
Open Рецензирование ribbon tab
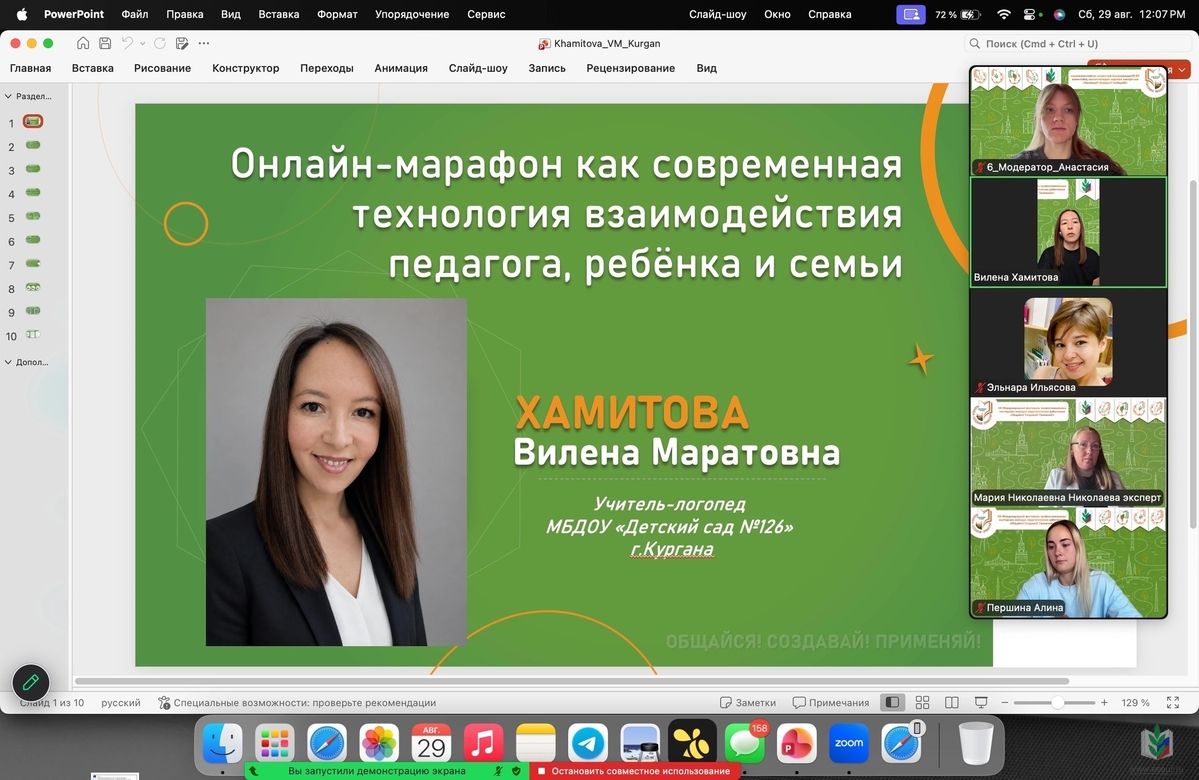630,68
